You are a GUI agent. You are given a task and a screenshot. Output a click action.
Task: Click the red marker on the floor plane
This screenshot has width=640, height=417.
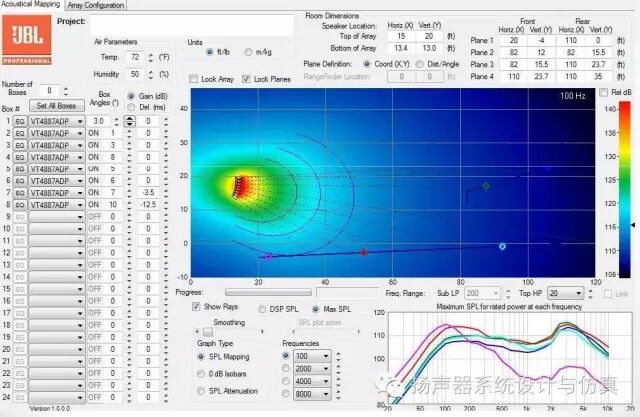click(x=363, y=252)
